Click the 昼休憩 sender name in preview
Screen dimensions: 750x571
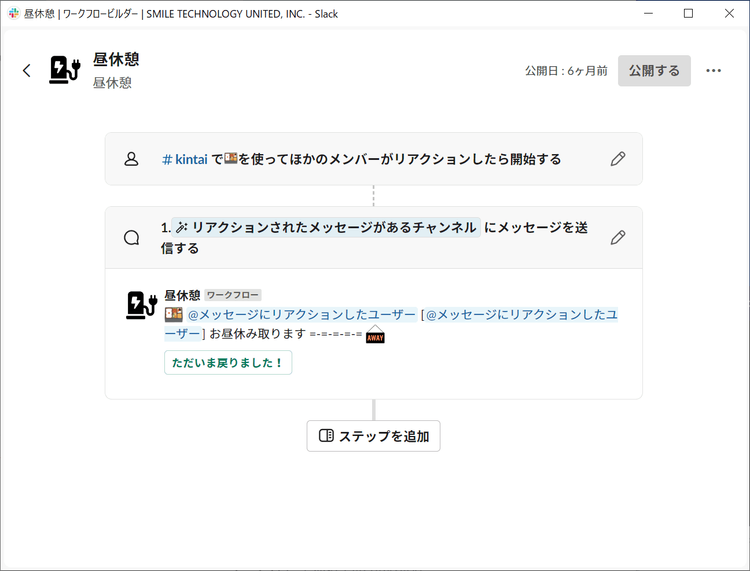(x=182, y=295)
